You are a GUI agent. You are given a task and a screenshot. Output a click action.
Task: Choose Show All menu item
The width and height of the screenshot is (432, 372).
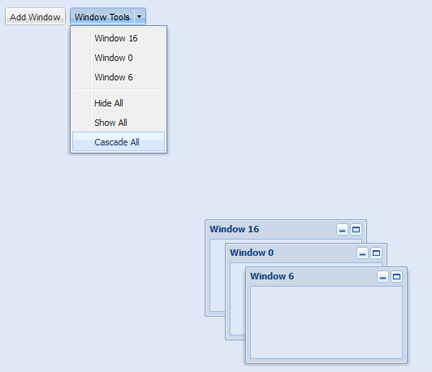point(118,122)
